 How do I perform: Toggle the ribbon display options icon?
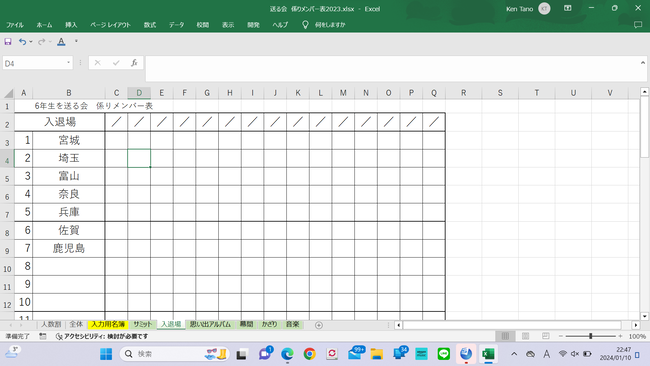point(568,8)
